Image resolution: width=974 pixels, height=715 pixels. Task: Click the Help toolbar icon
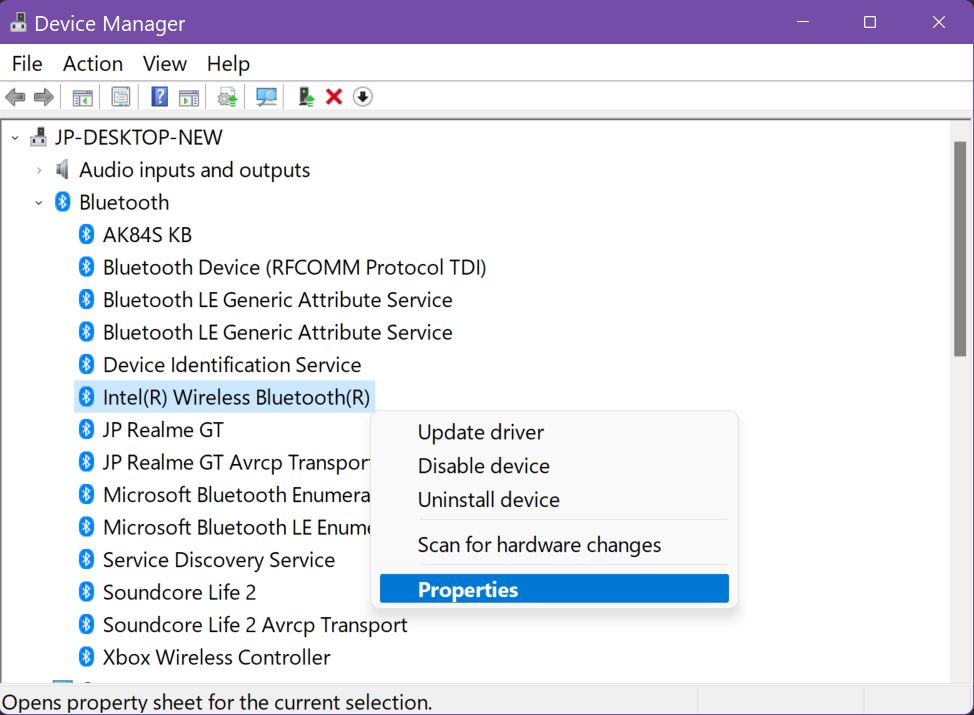coord(157,96)
